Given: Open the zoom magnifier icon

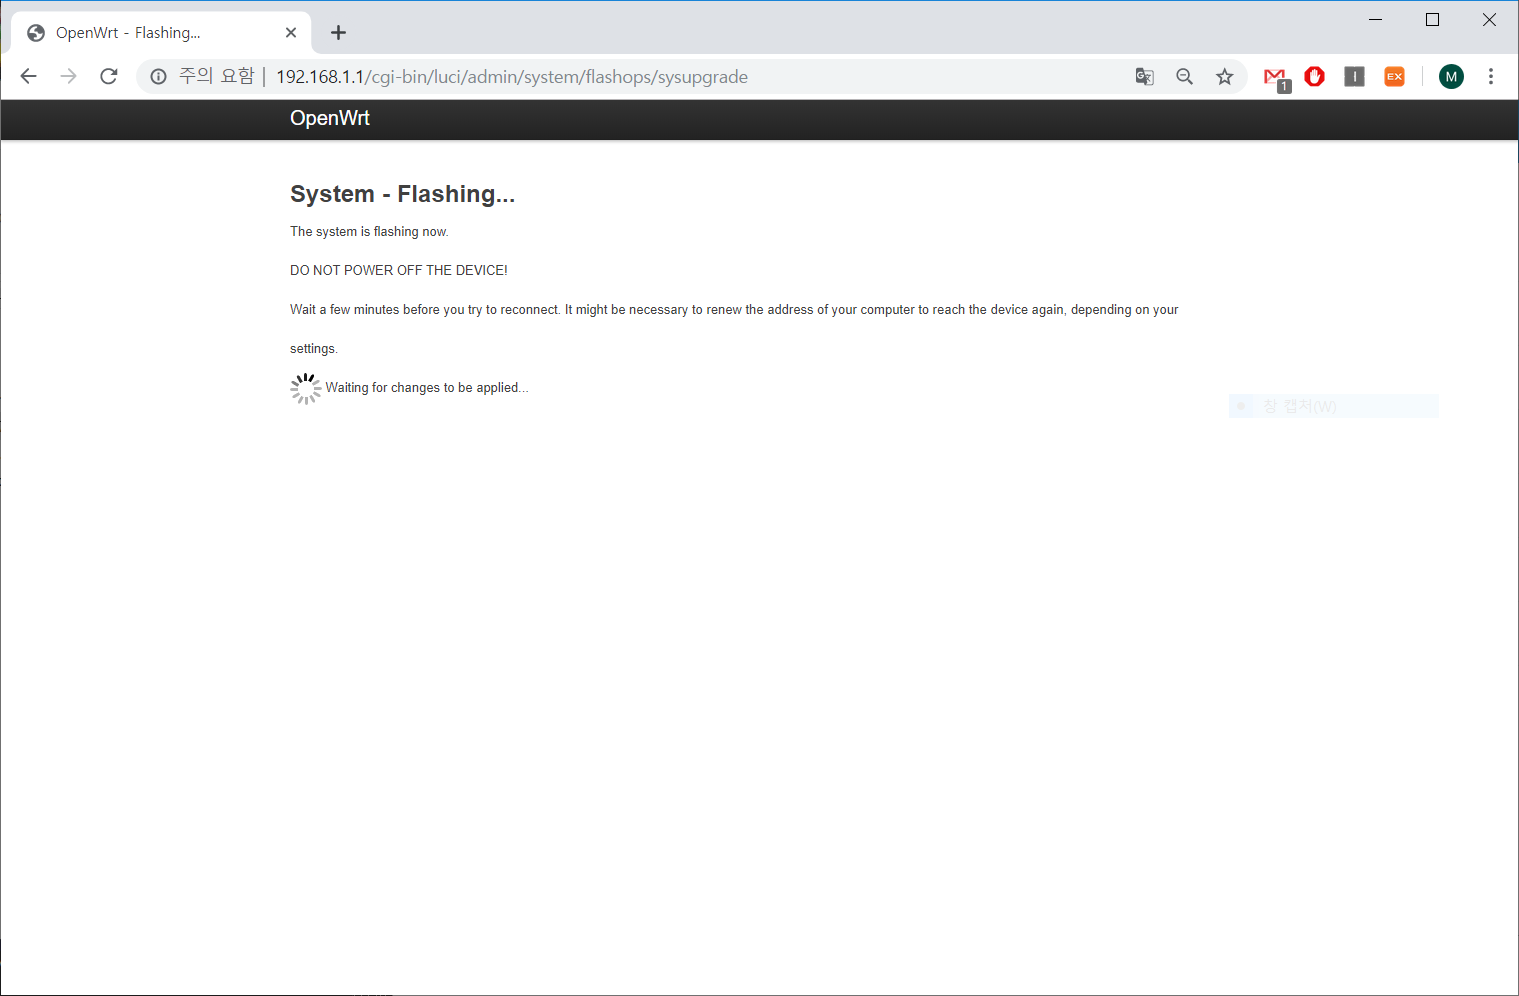Looking at the screenshot, I should [1185, 77].
